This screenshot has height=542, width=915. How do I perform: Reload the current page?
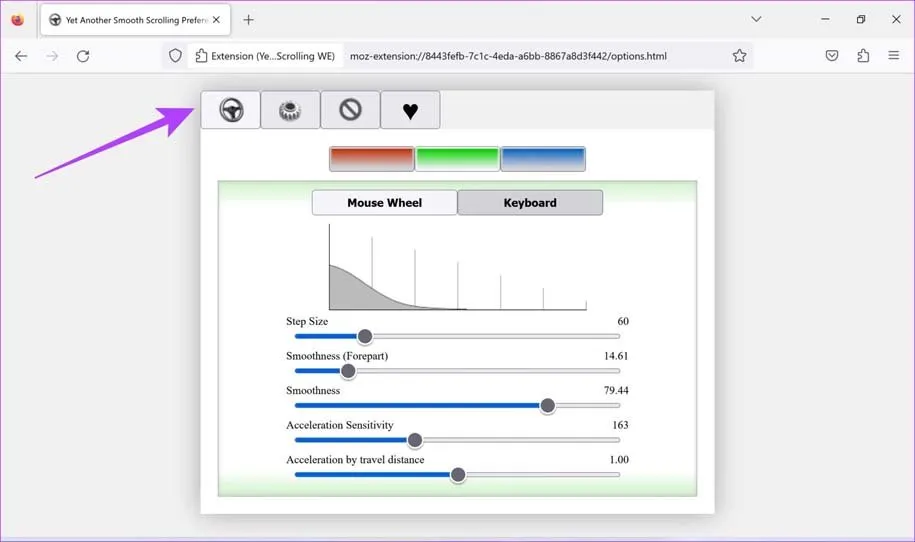[83, 56]
